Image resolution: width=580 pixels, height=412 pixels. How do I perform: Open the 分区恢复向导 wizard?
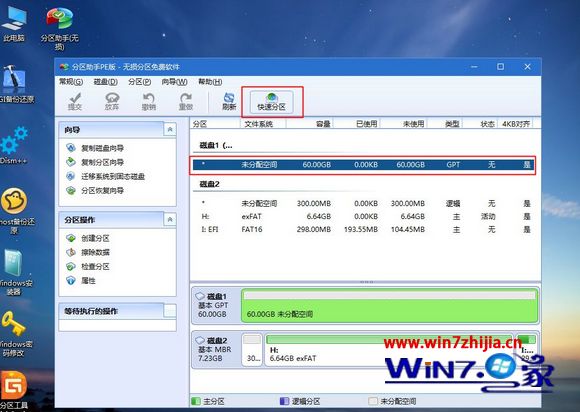[x=102, y=190]
